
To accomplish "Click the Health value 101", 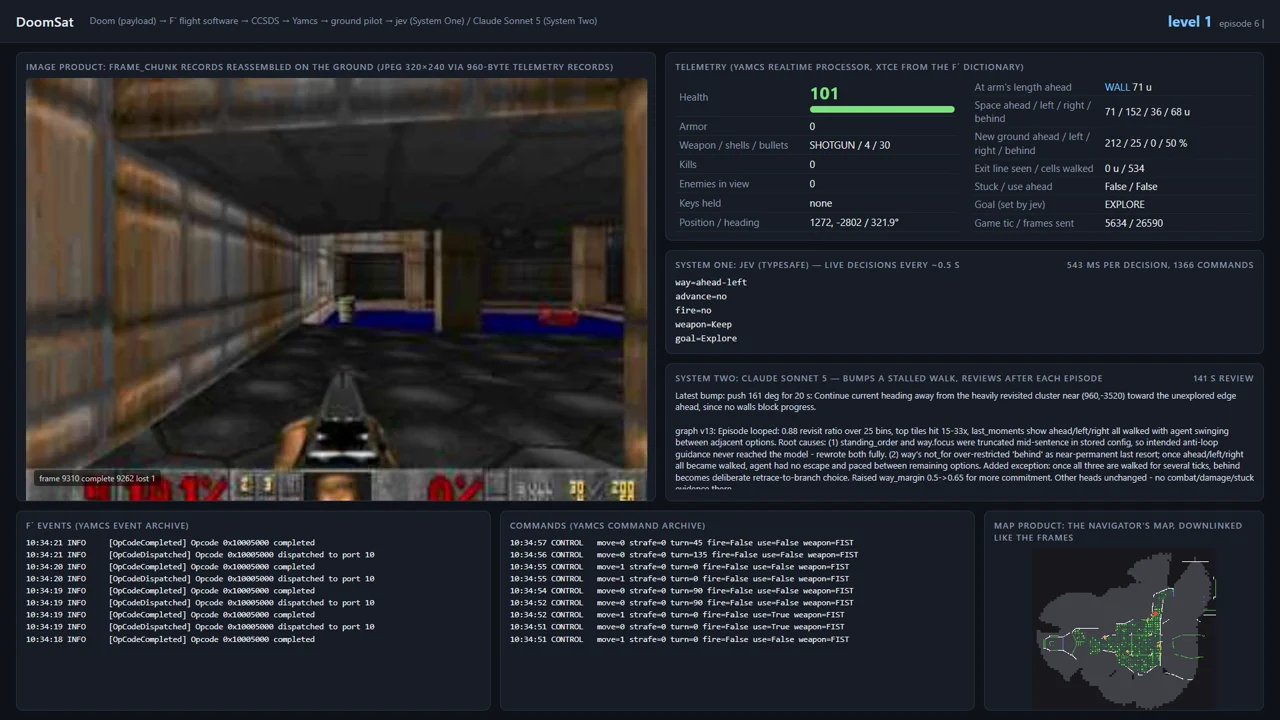I will click(824, 93).
